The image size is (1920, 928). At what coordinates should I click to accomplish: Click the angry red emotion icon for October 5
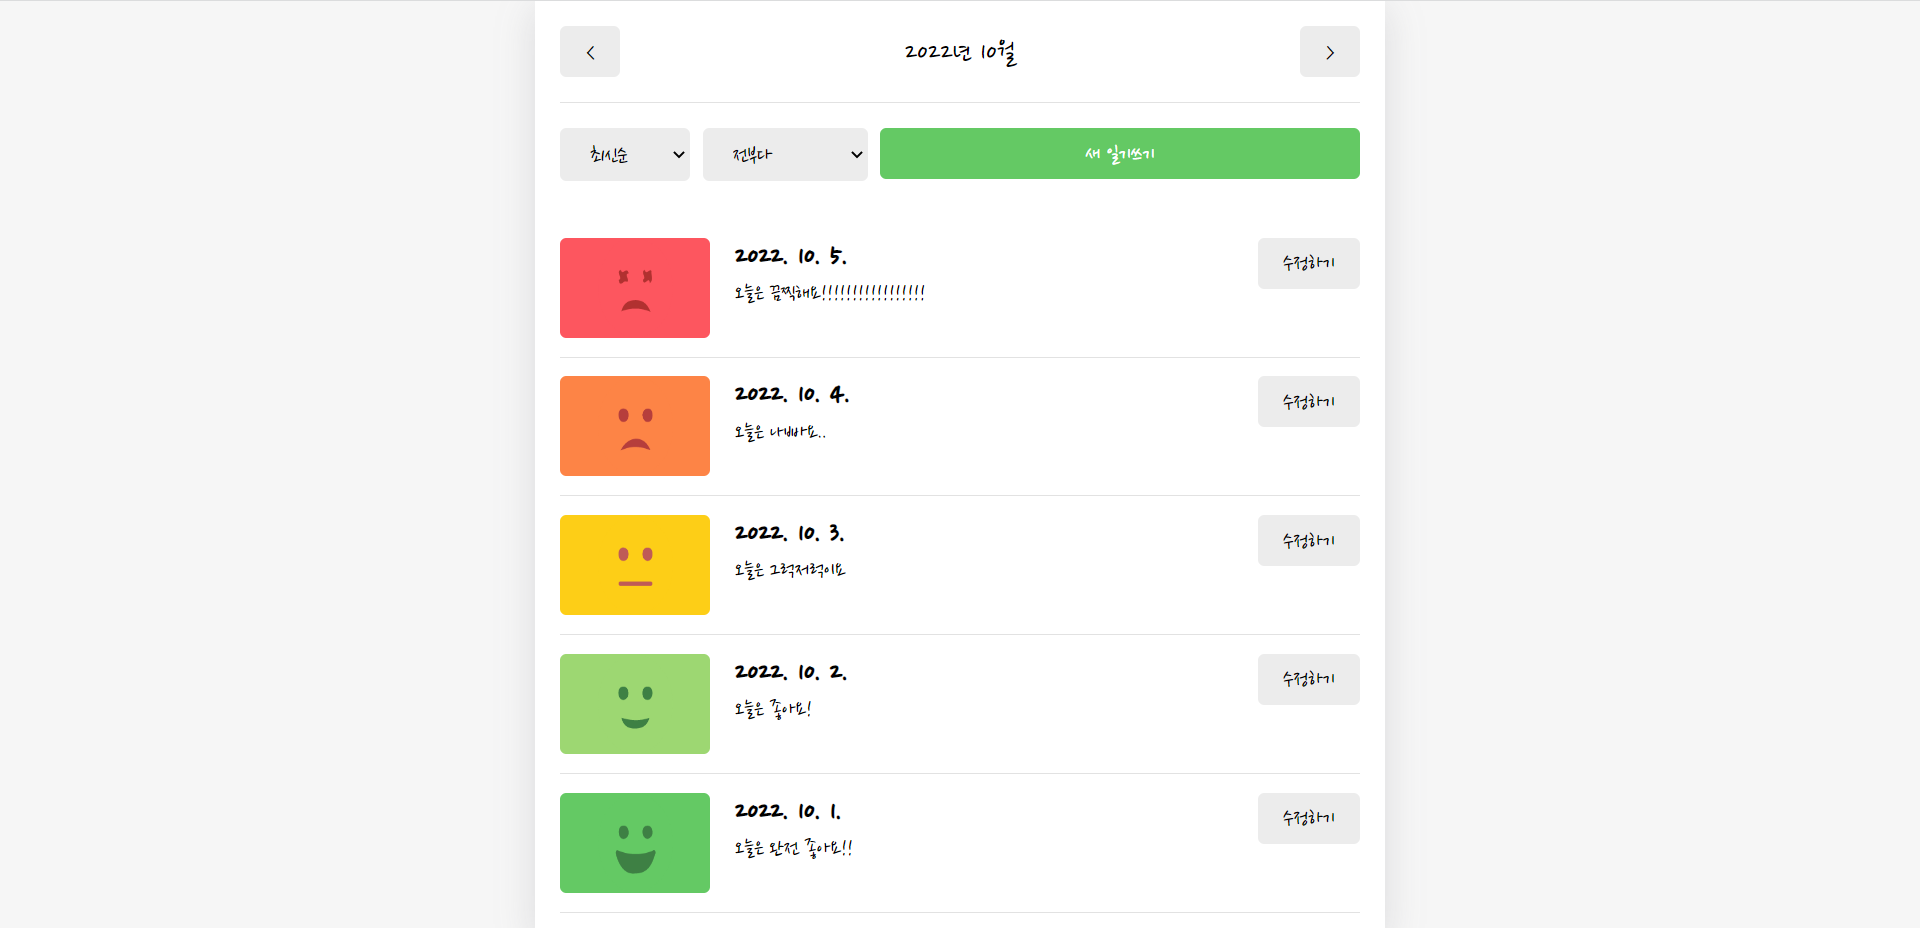click(634, 288)
